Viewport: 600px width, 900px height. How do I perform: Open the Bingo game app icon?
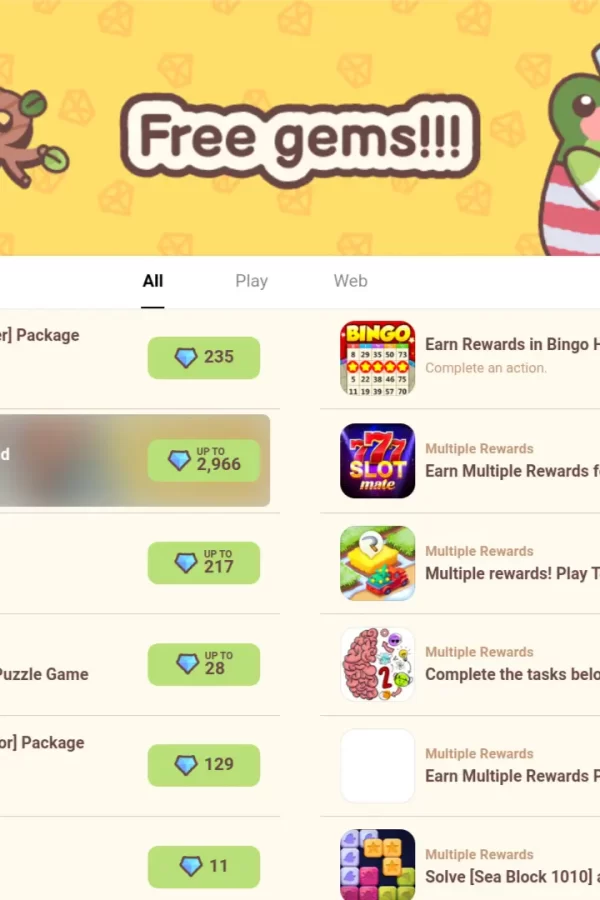[x=377, y=358]
